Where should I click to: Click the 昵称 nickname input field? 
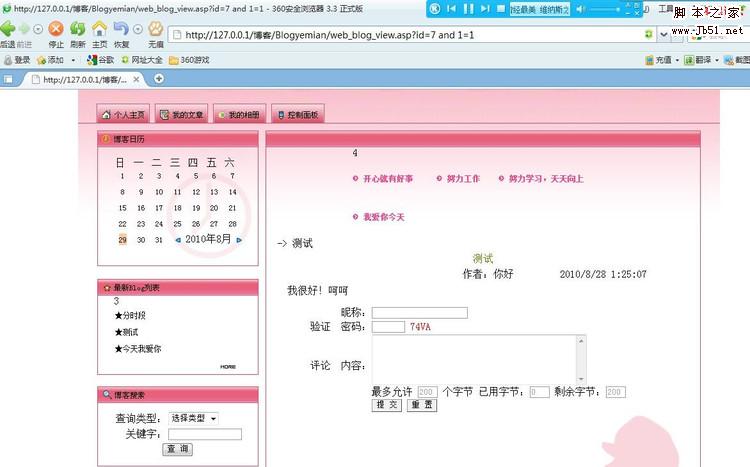419,313
